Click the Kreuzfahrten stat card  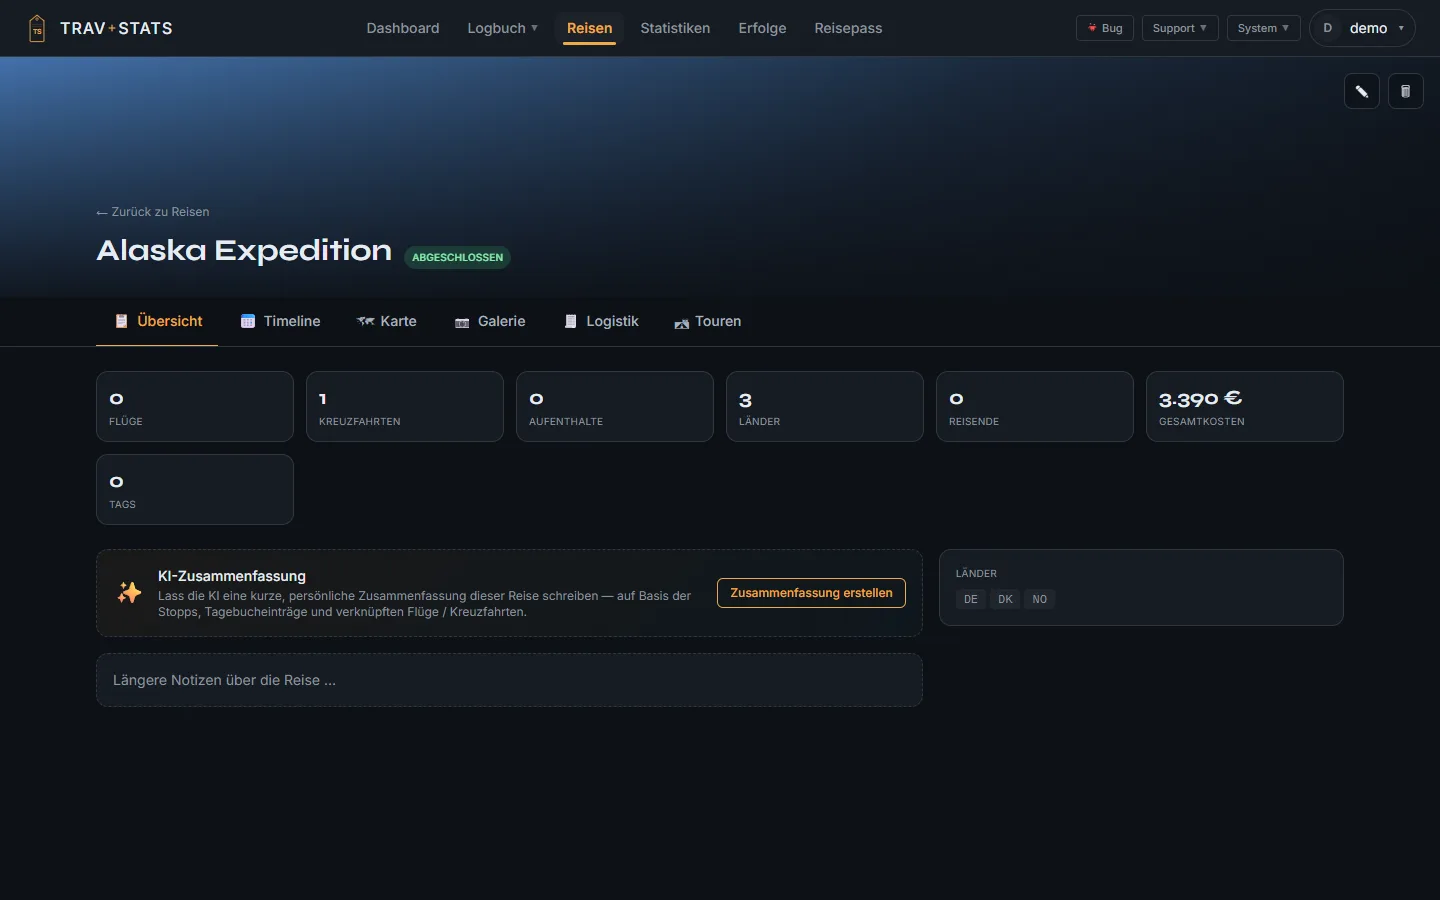(405, 407)
